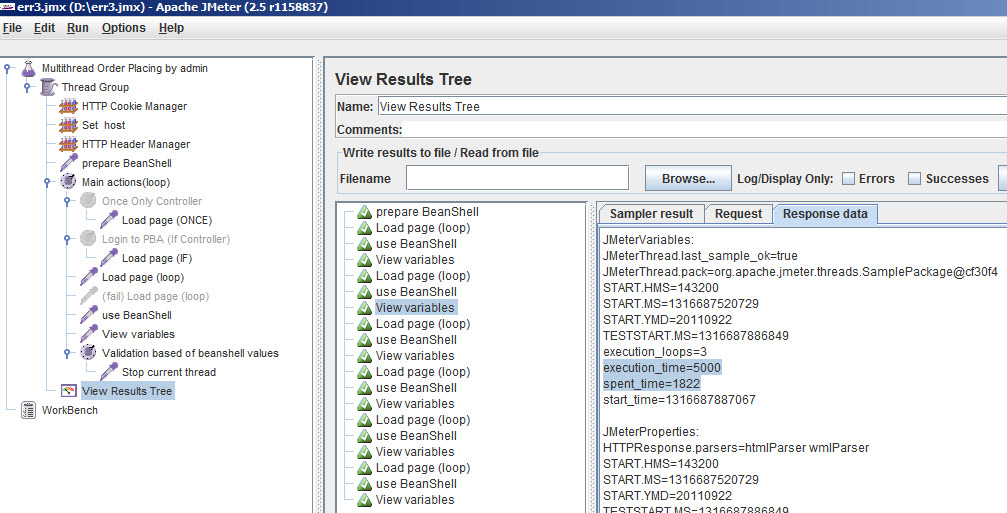
Task: Collapse the Validation based of beanshell values node
Action: [68, 353]
